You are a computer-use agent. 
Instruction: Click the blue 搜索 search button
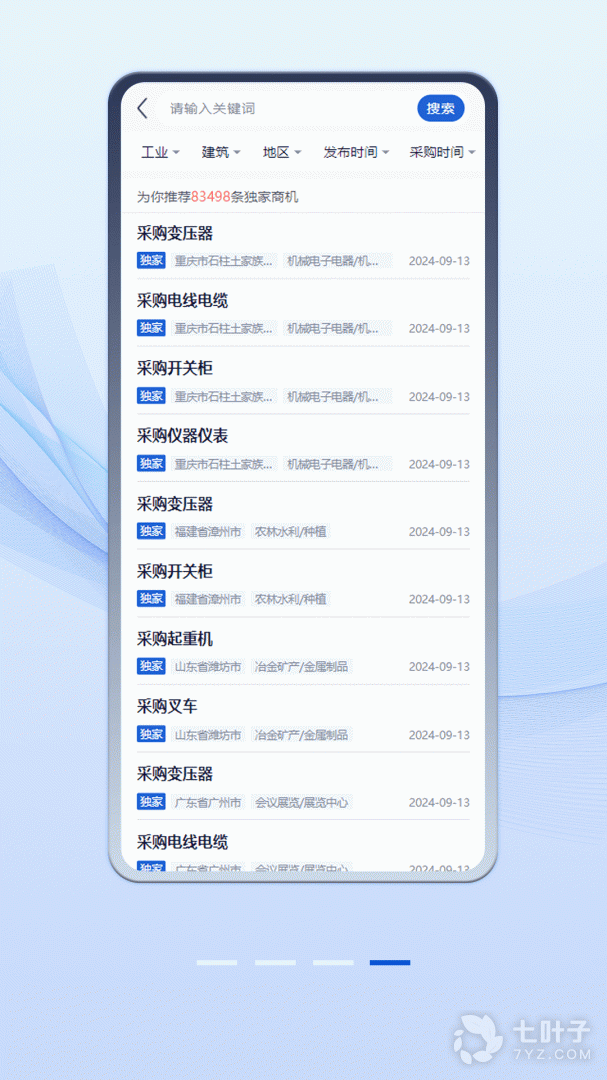(x=440, y=108)
